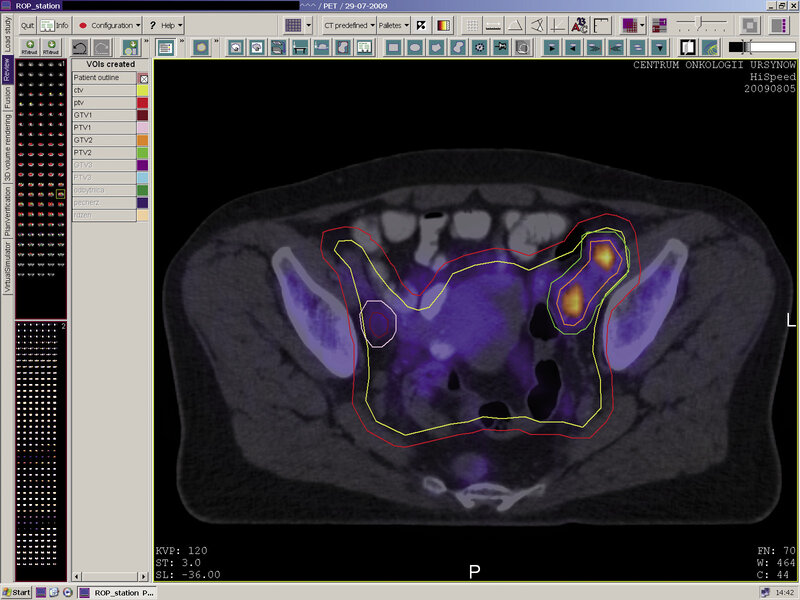Select the rectangle ROI drawing tool

tap(393, 48)
